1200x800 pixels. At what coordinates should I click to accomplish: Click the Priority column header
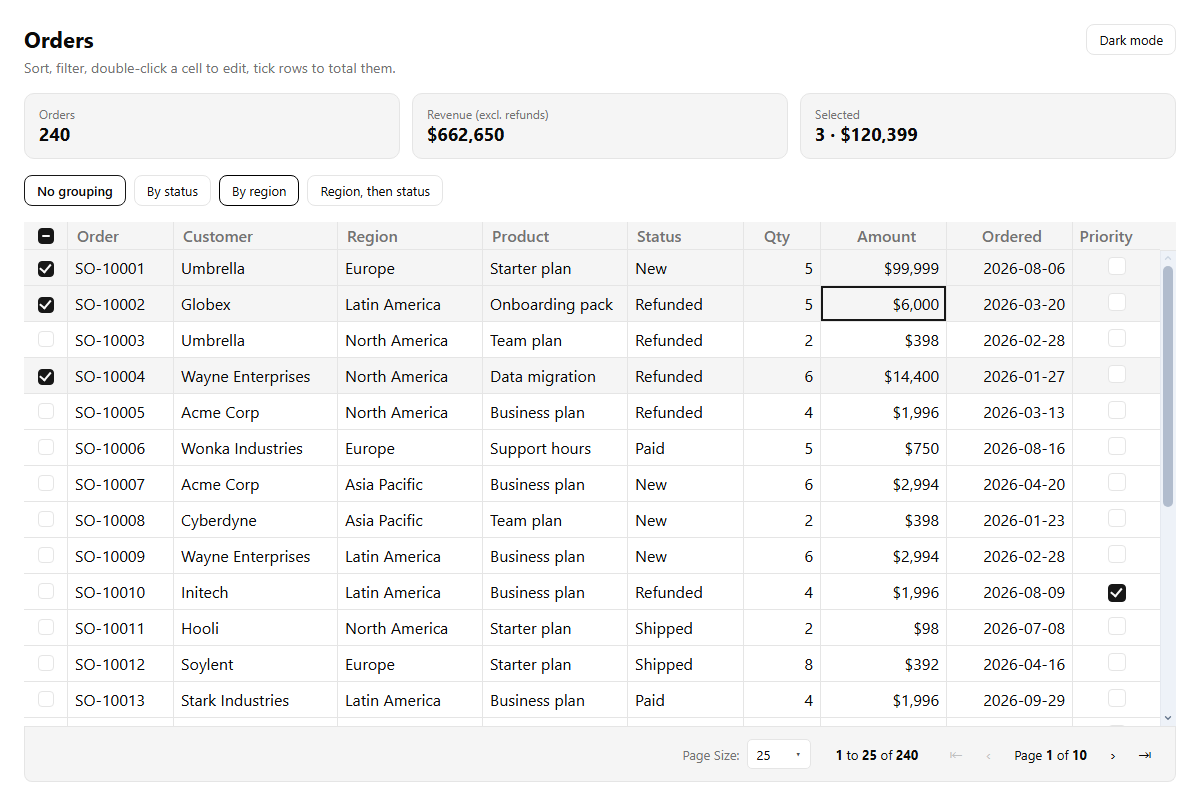pos(1116,236)
